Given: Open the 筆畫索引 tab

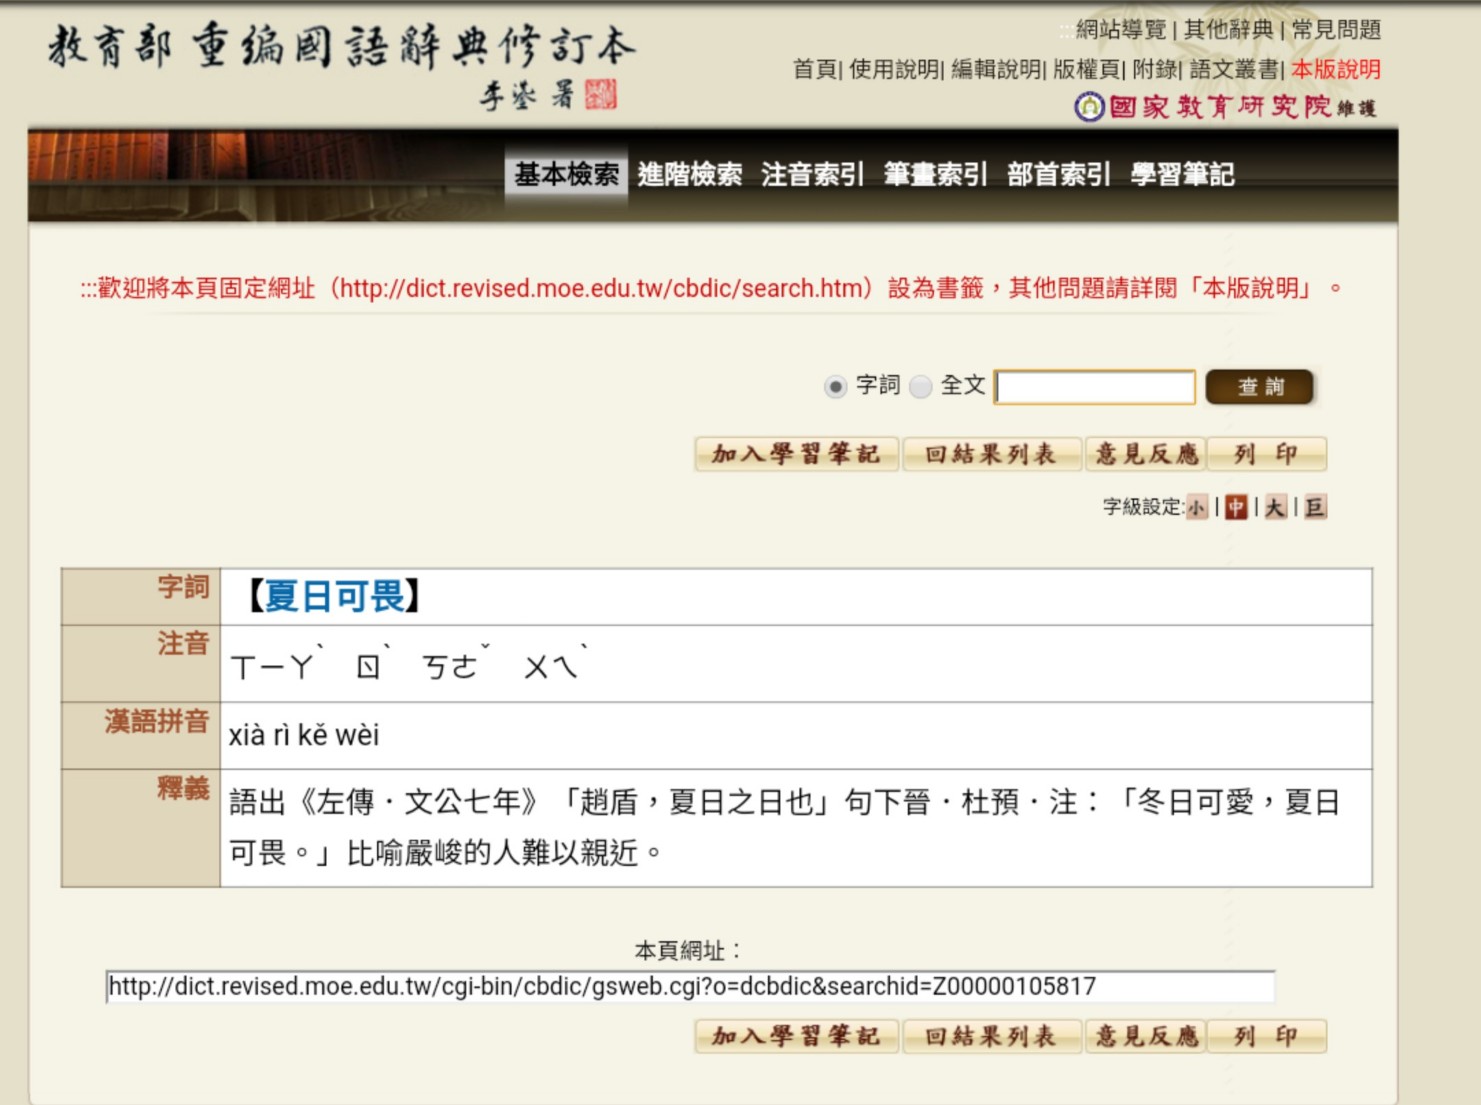Looking at the screenshot, I should point(936,175).
